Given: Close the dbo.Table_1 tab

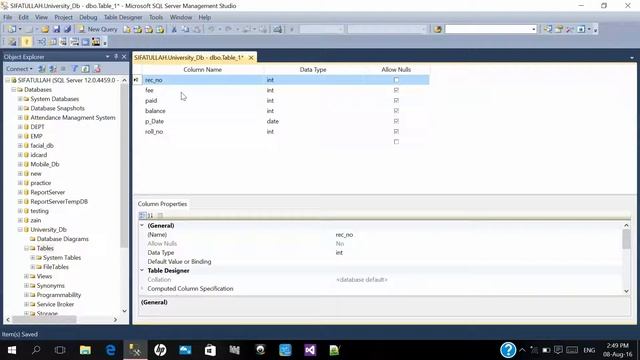Looking at the screenshot, I should point(251,58).
